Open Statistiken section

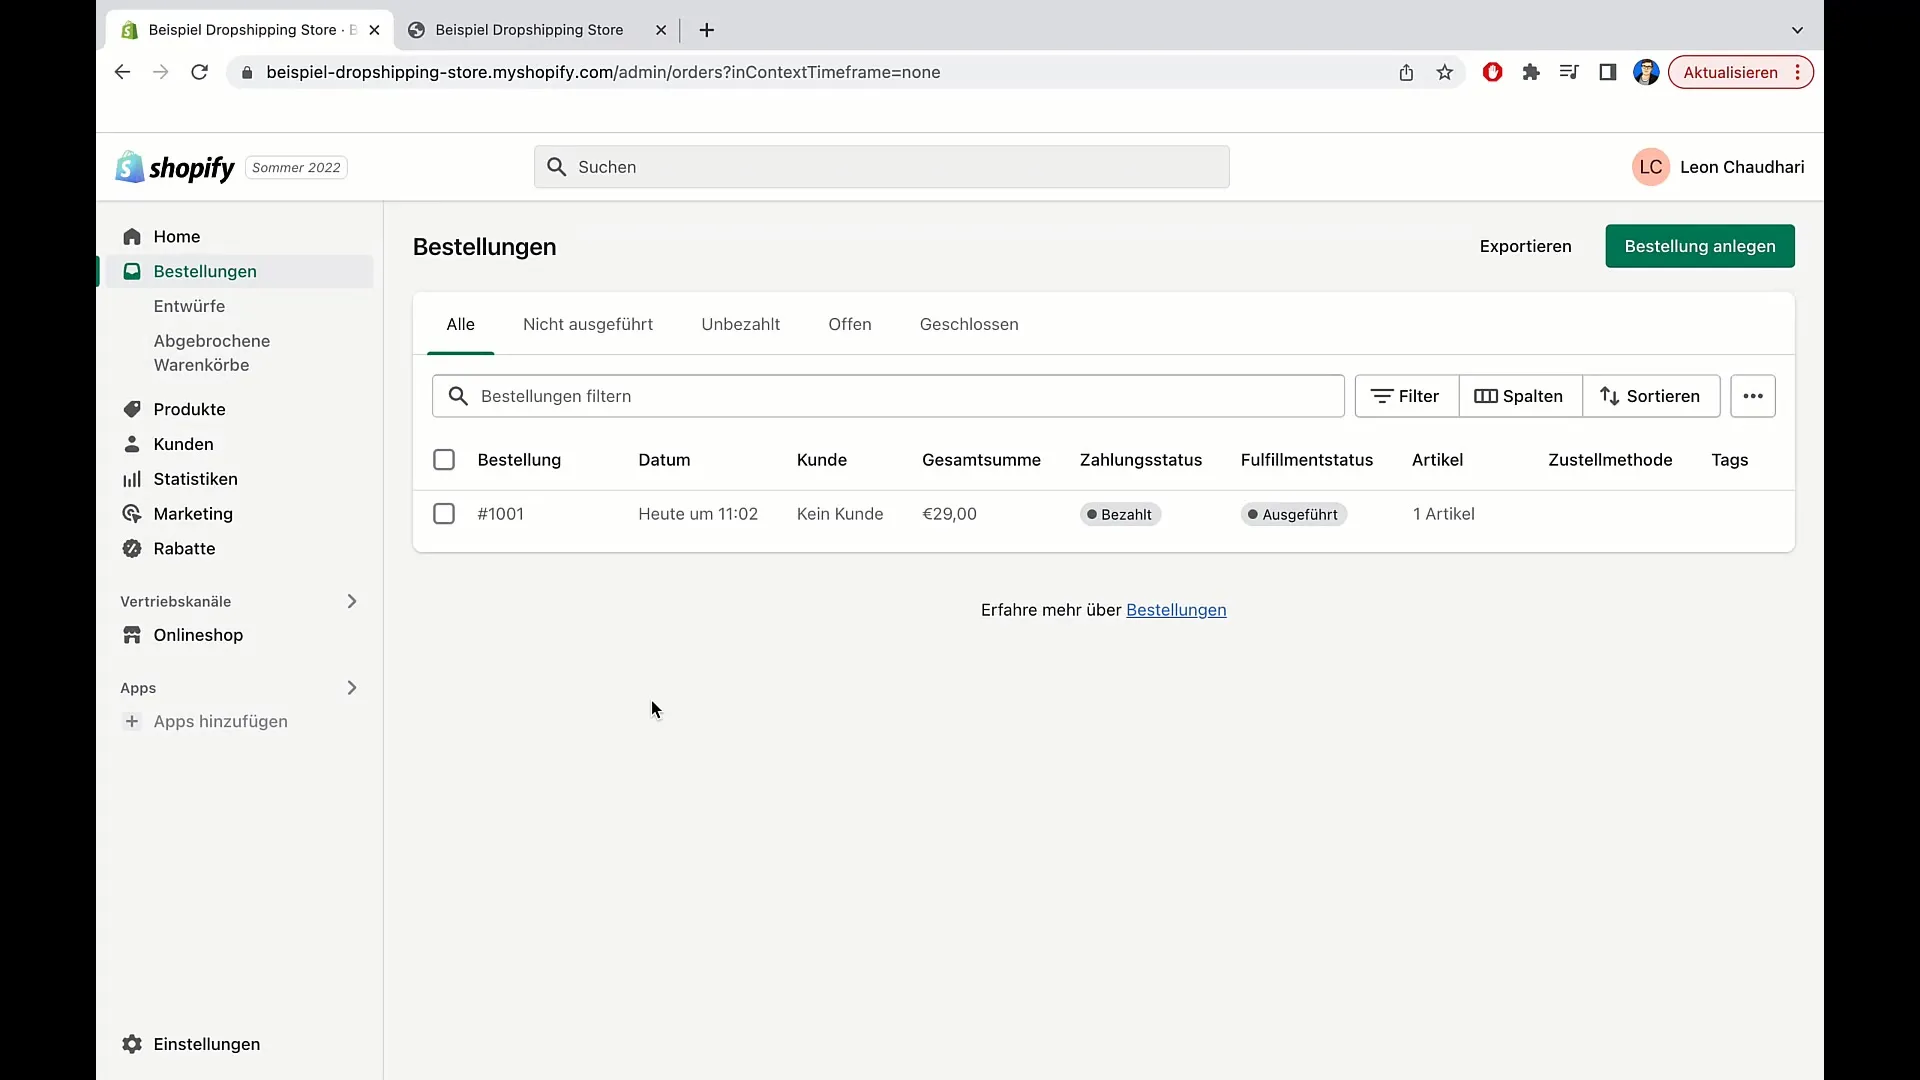click(x=195, y=479)
